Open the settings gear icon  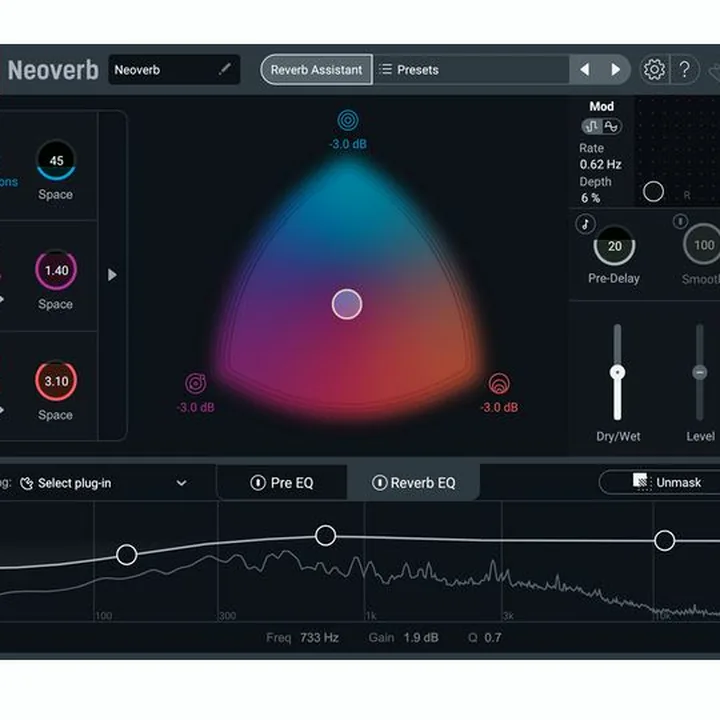(x=654, y=69)
